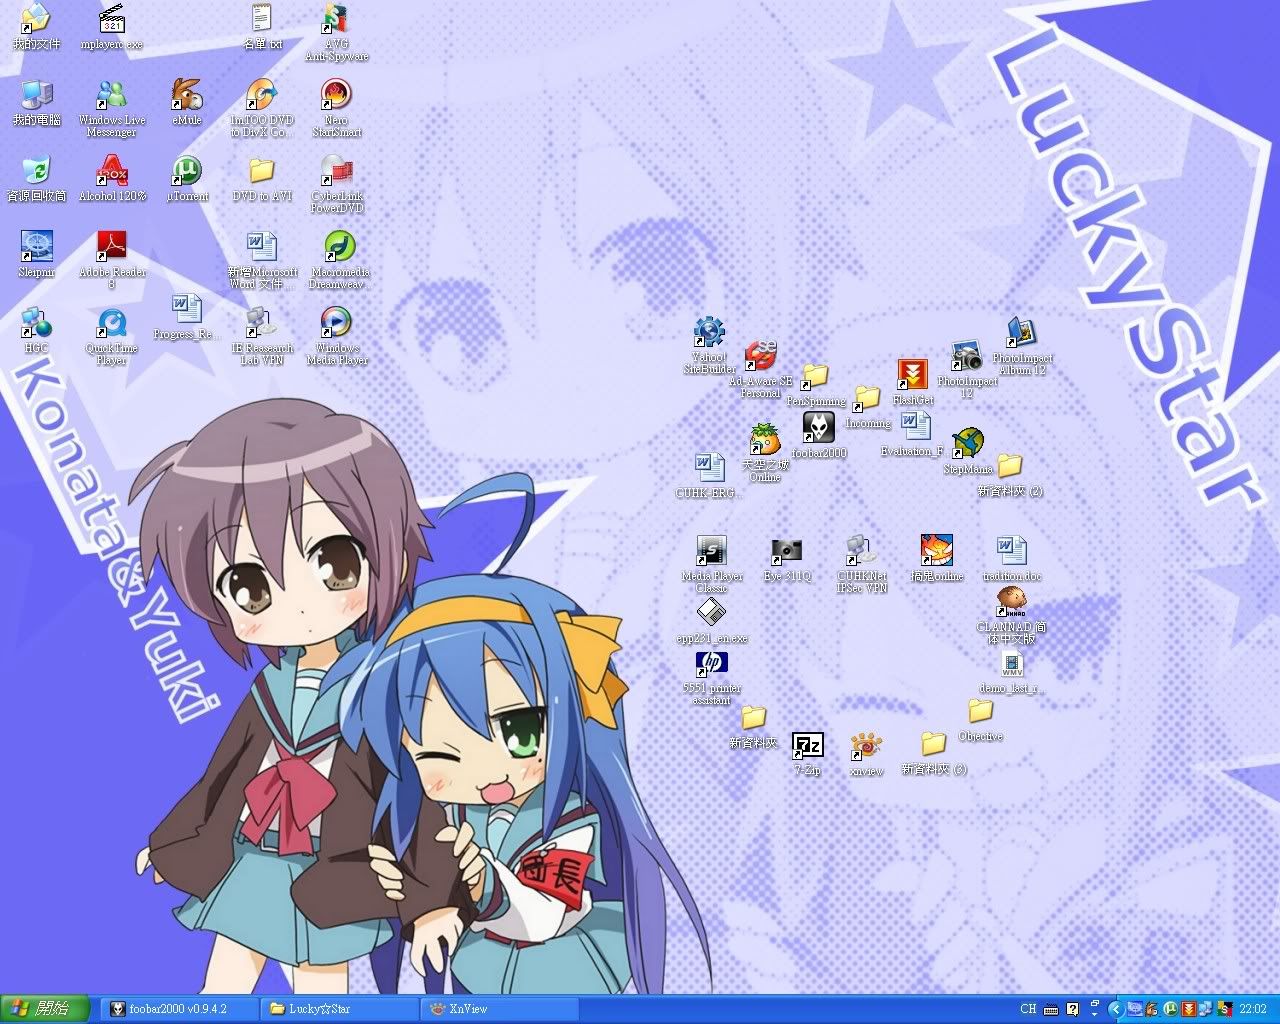
Task: Expand hidden system tray icons arrow
Action: point(1116,1009)
